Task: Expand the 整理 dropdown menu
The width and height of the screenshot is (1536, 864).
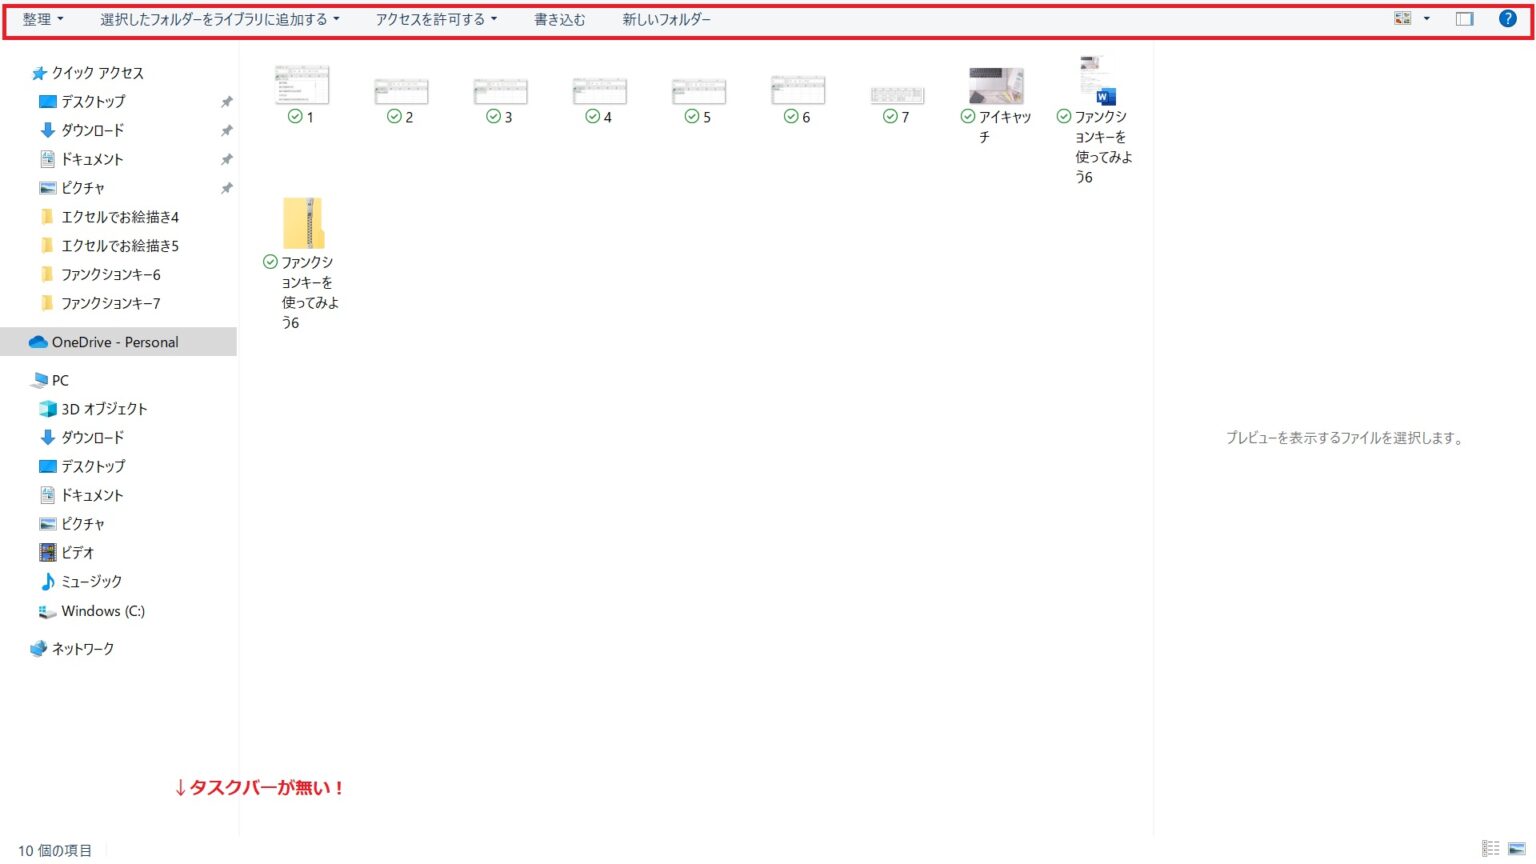Action: click(x=43, y=19)
